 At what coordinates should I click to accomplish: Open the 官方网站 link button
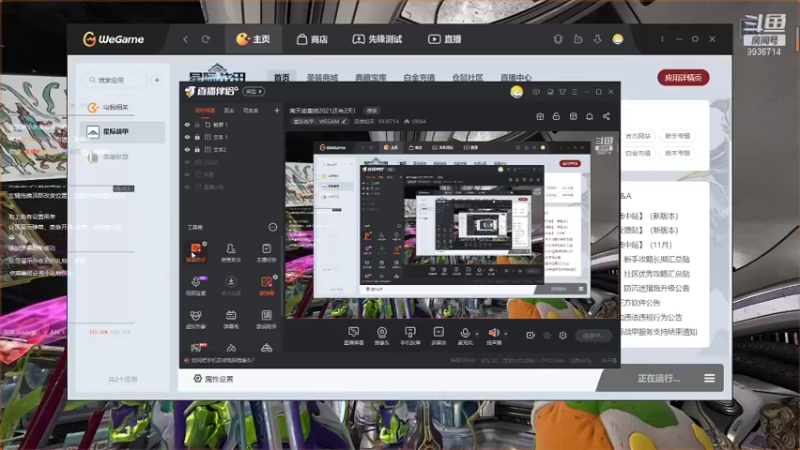pyautogui.click(x=638, y=136)
